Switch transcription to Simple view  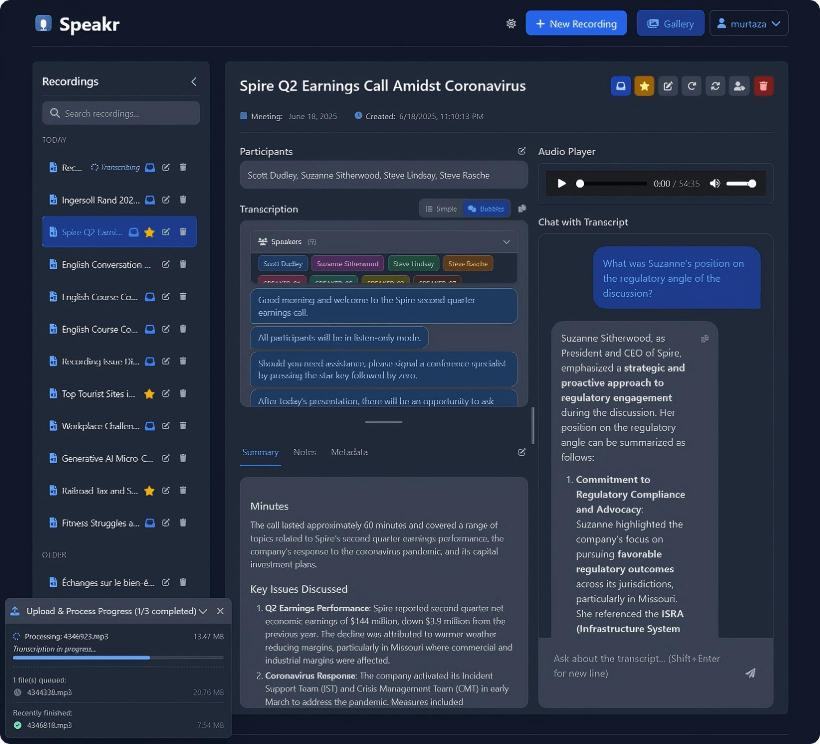click(x=440, y=209)
